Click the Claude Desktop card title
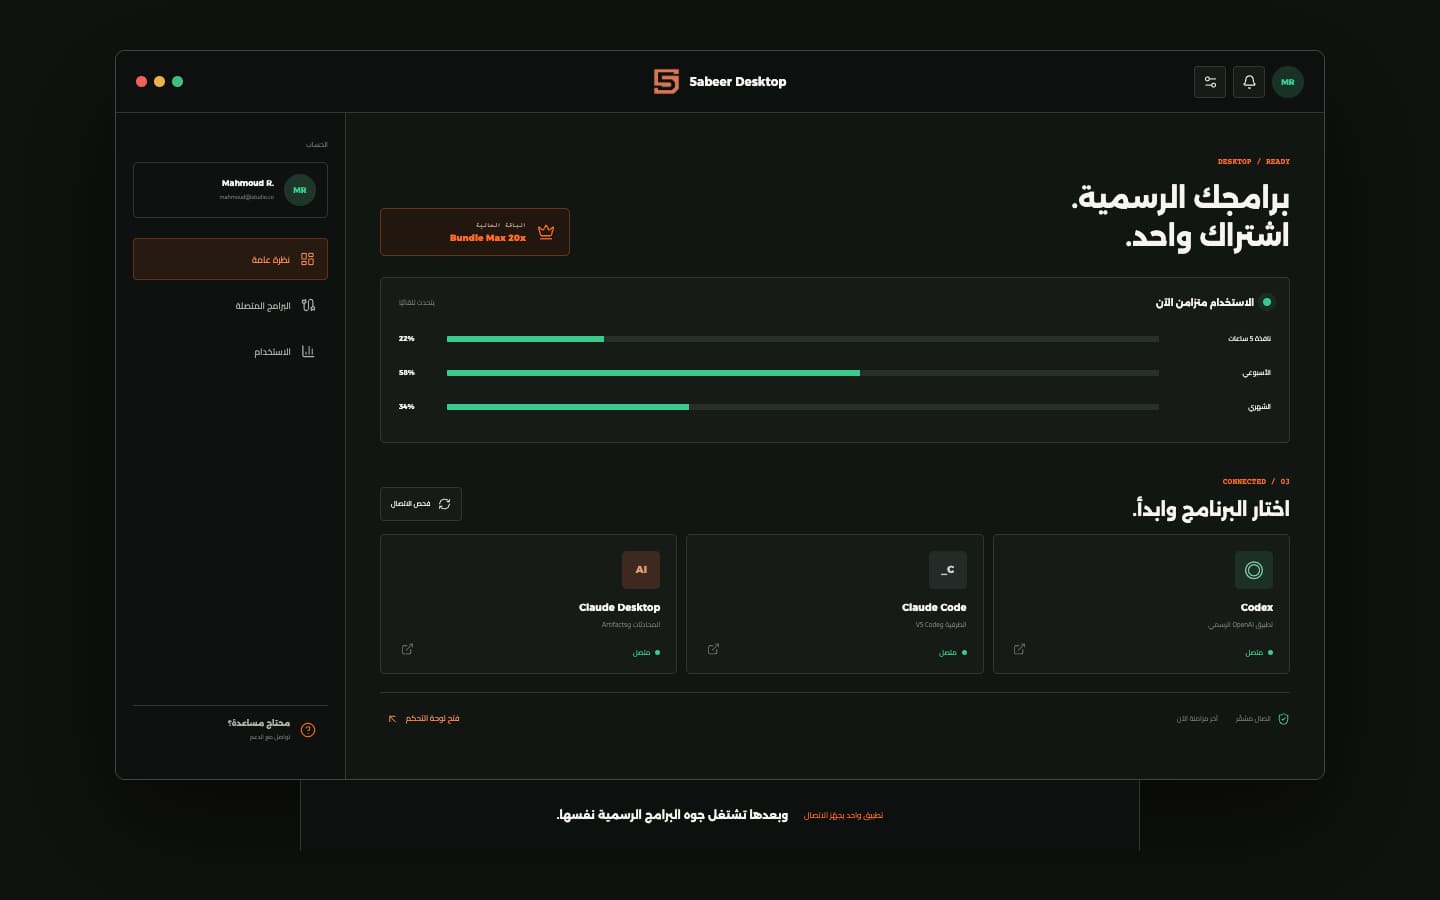Screen dimensions: 1440x900 (x=619, y=607)
